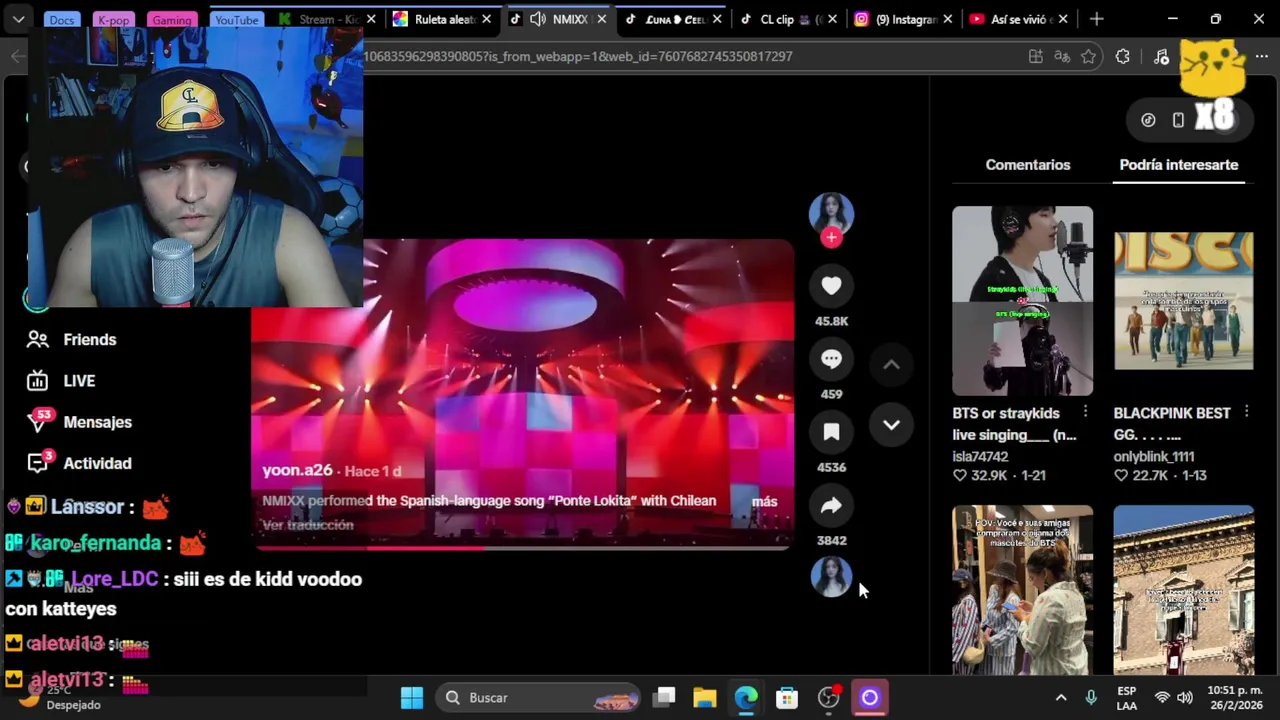Open the BTS or straykids live singing thumbnail

point(1022,301)
